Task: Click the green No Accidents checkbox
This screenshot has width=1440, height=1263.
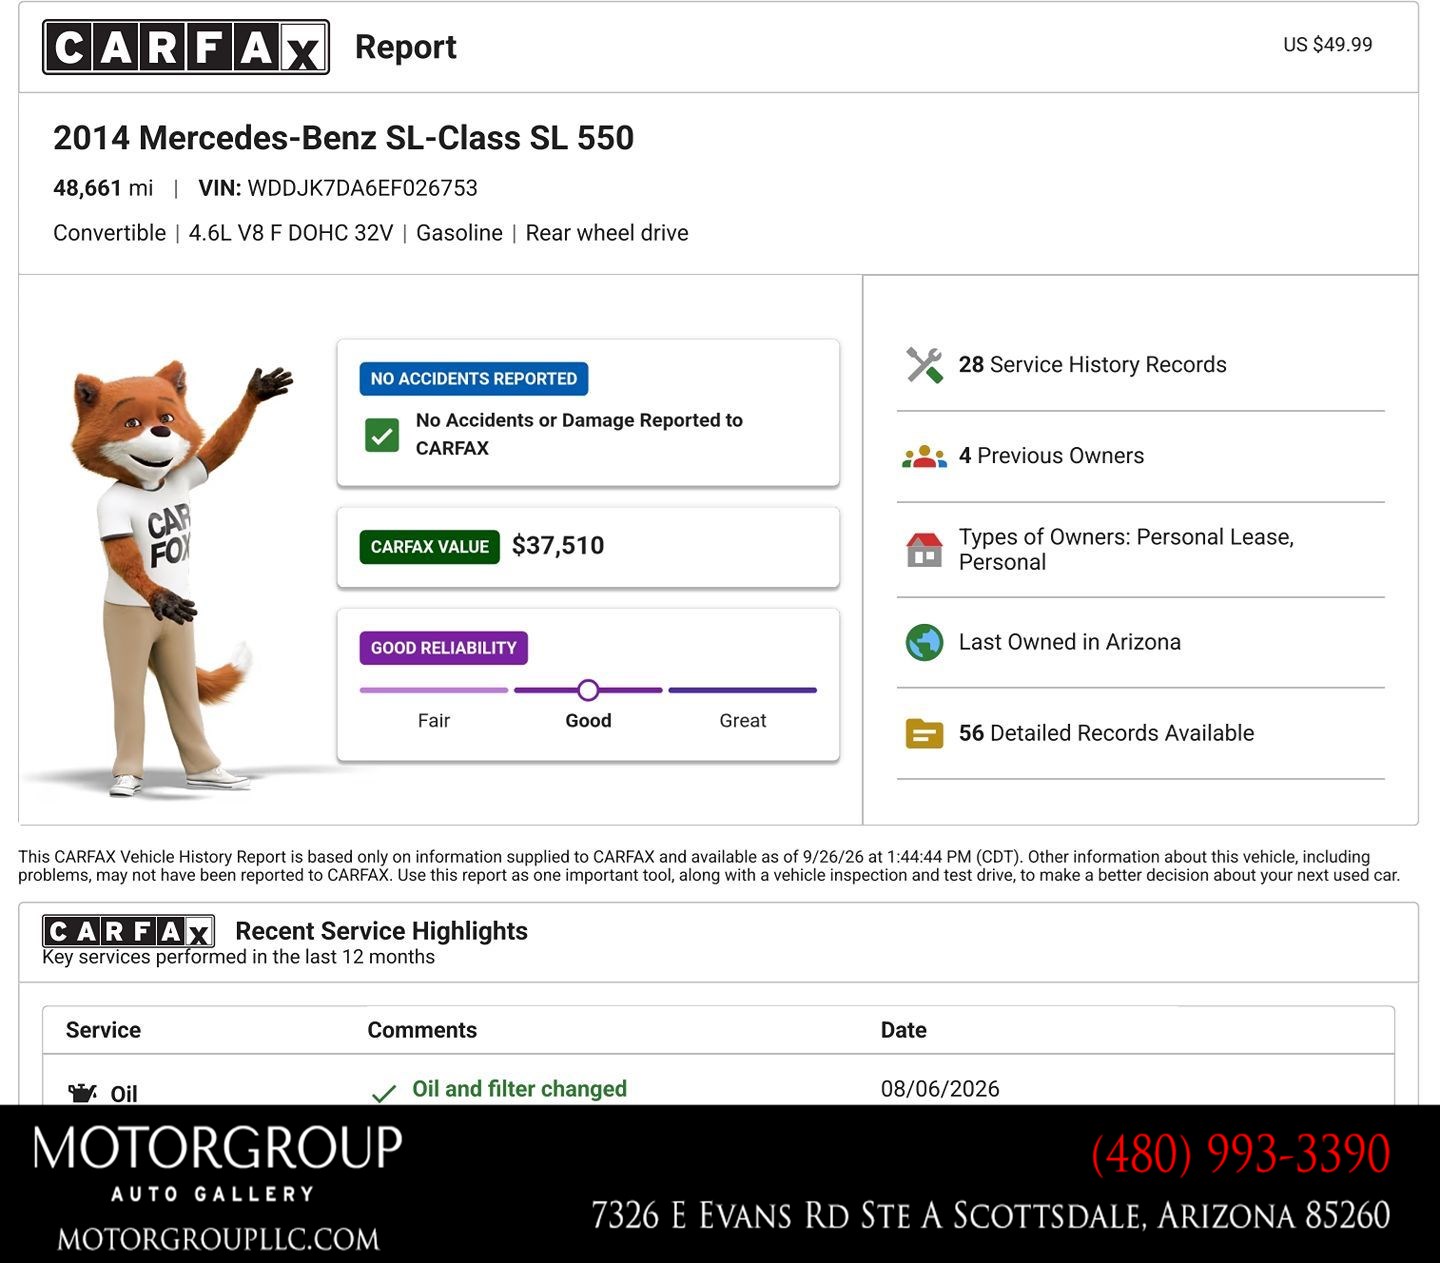Action: point(382,435)
